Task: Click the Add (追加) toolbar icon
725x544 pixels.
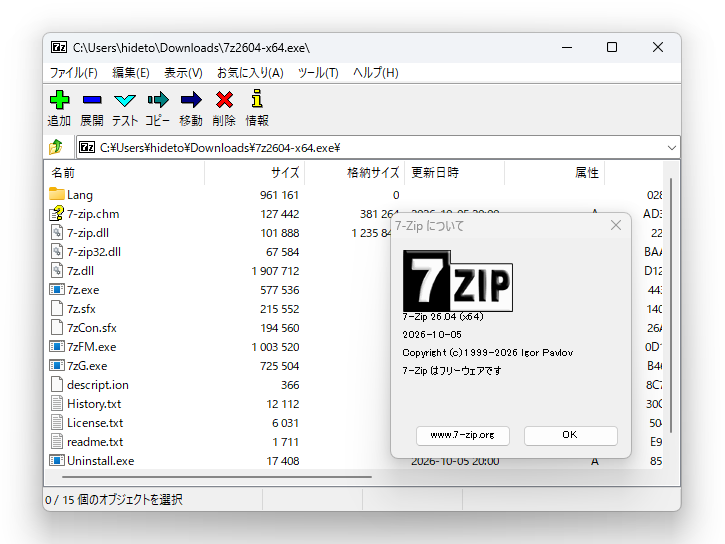Action: pos(59,100)
